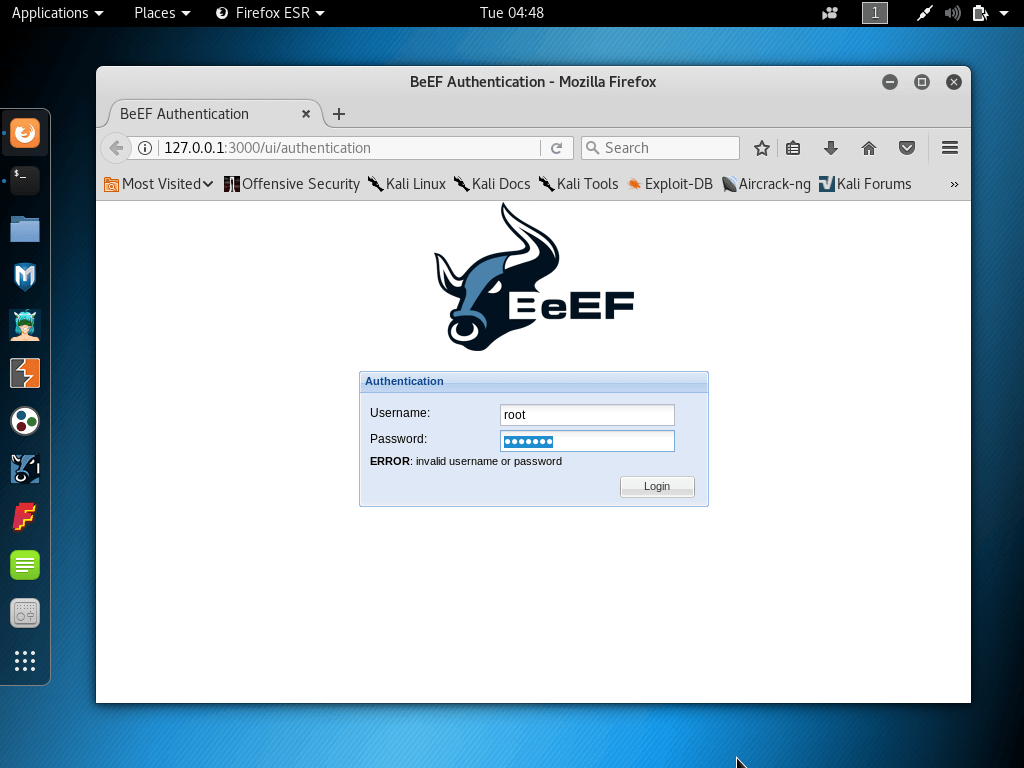Open Kali Forums bookmark
The width and height of the screenshot is (1024, 768).
click(x=865, y=184)
